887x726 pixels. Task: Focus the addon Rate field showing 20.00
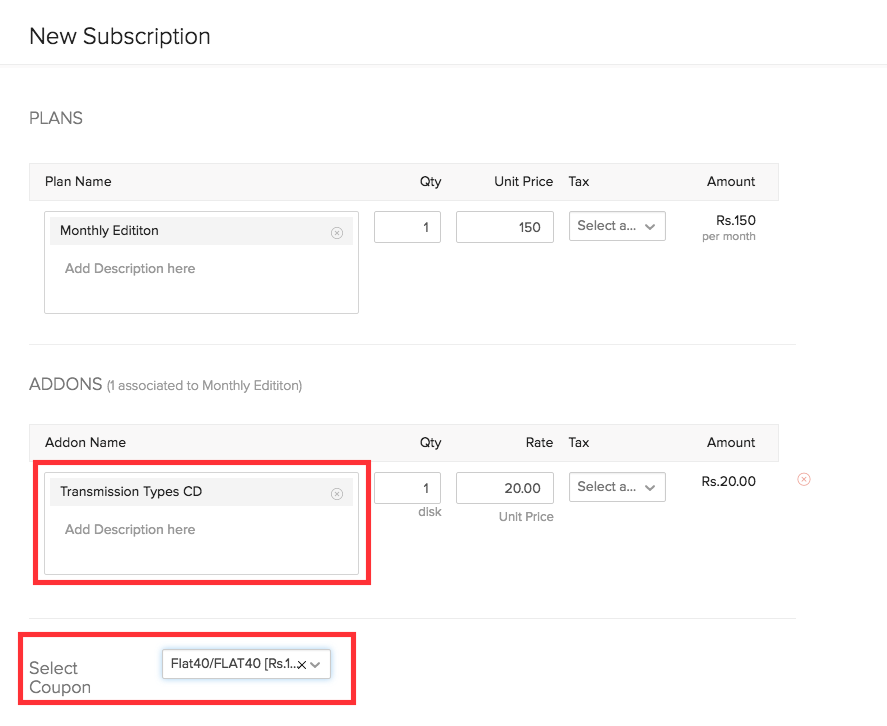click(x=504, y=488)
